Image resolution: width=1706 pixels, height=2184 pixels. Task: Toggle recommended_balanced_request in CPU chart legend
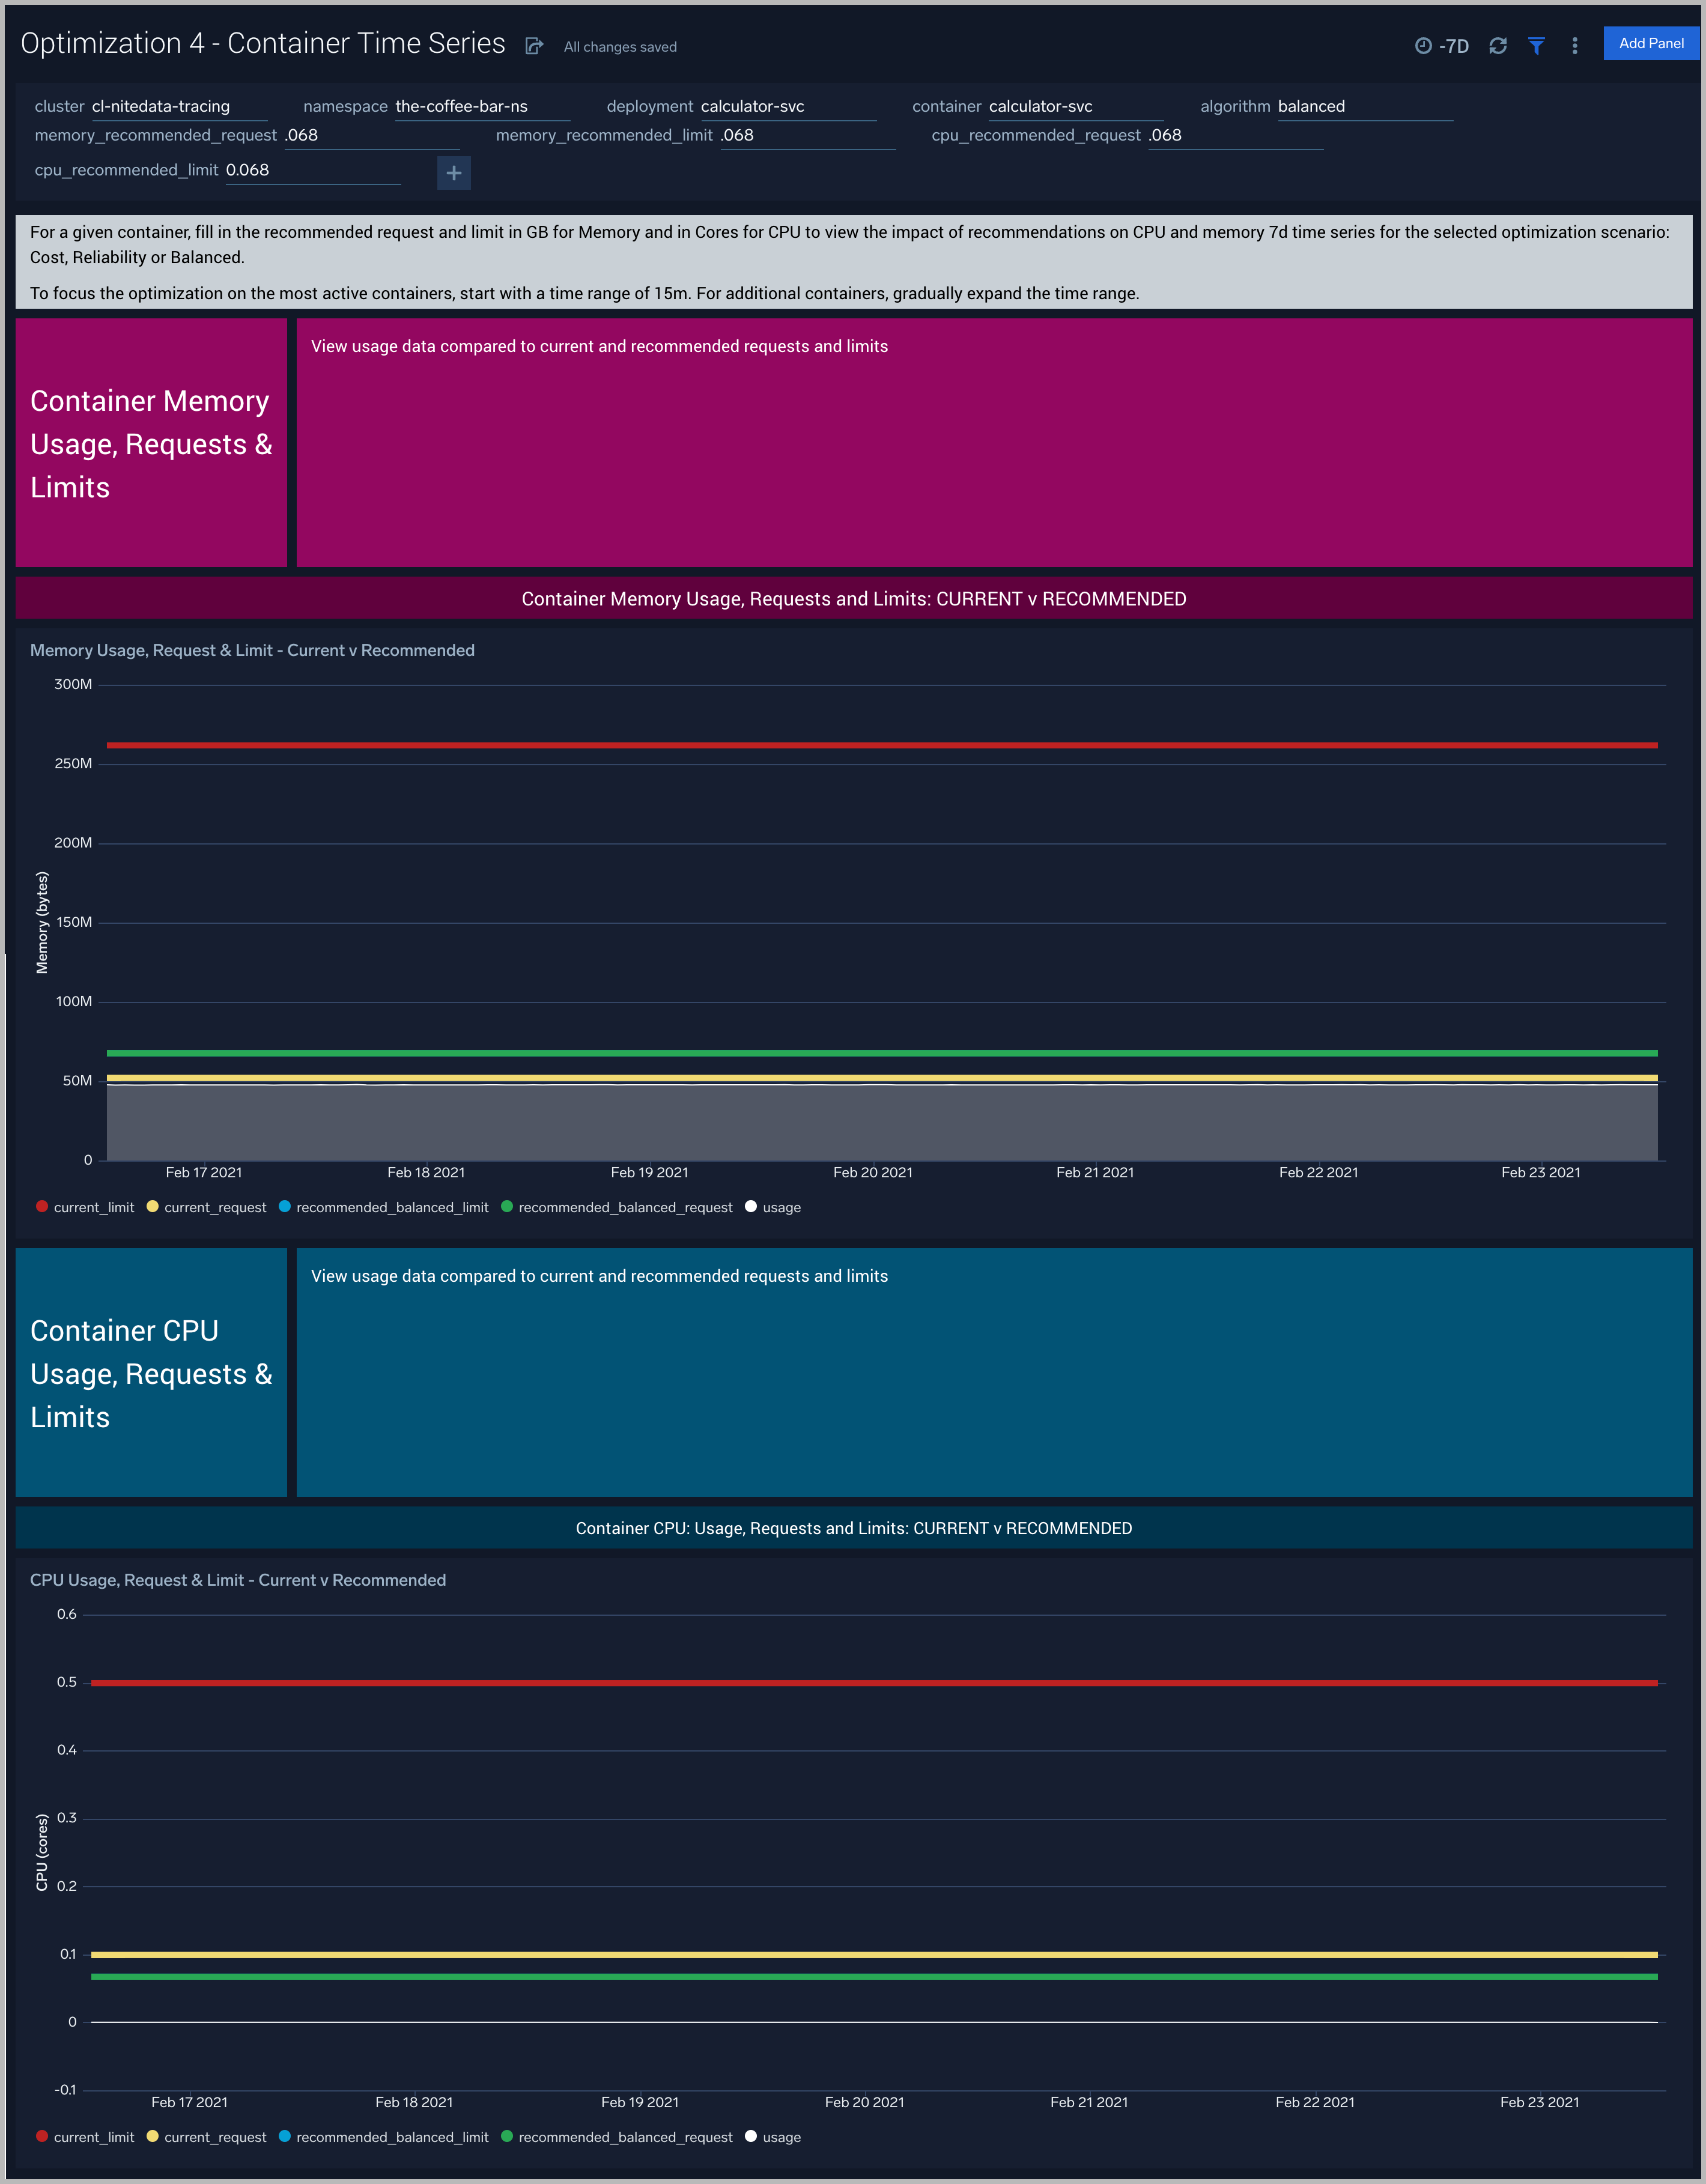pos(617,2137)
